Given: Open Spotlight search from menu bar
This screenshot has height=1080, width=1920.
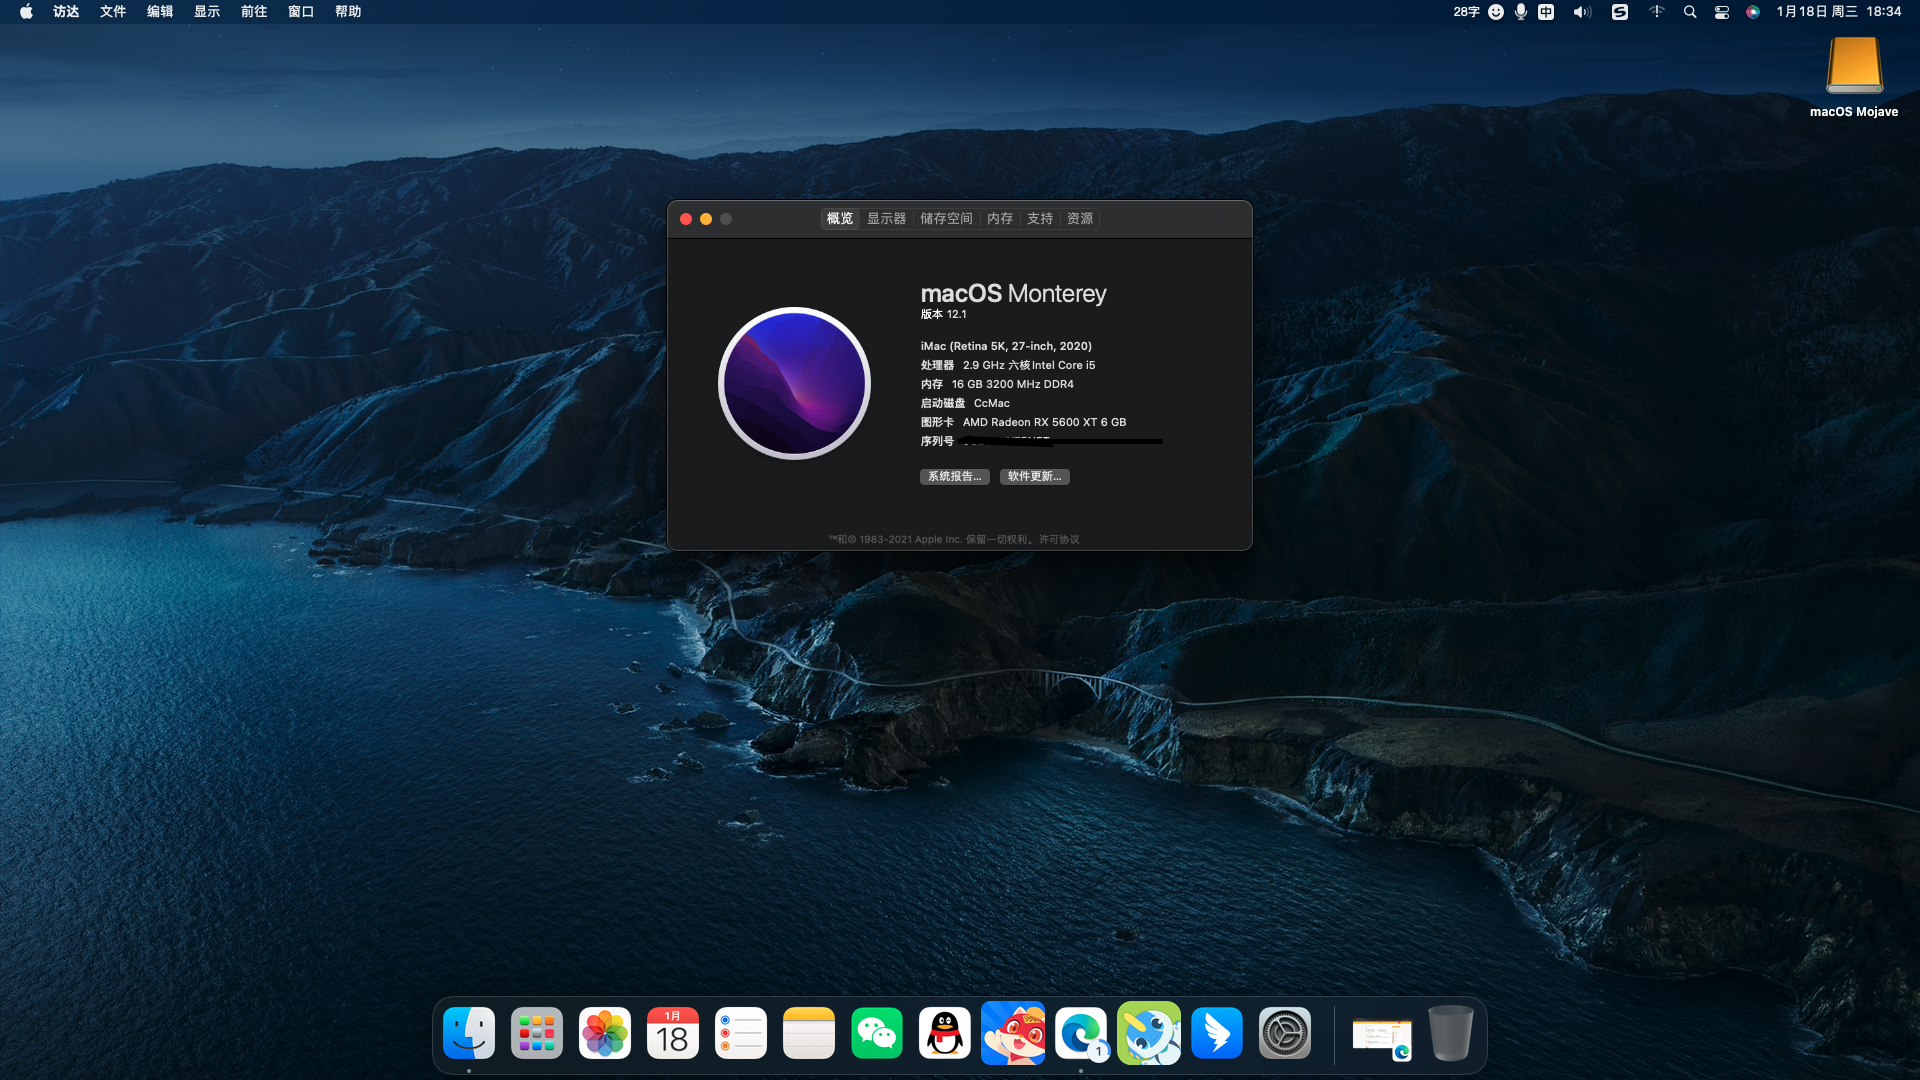Looking at the screenshot, I should pos(1690,12).
